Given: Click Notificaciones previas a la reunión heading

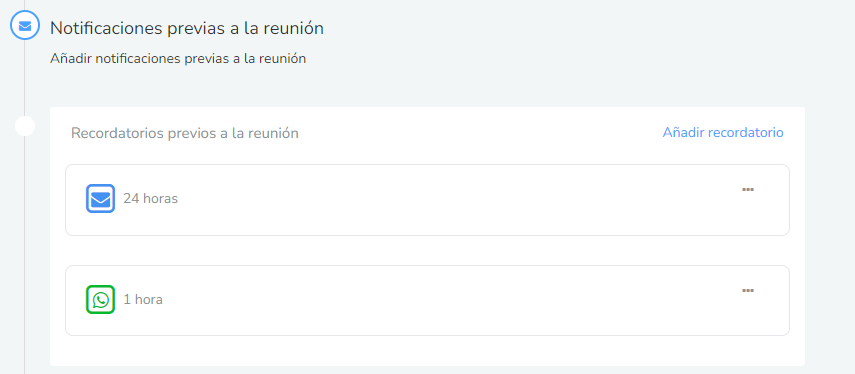Looking at the screenshot, I should click(187, 28).
